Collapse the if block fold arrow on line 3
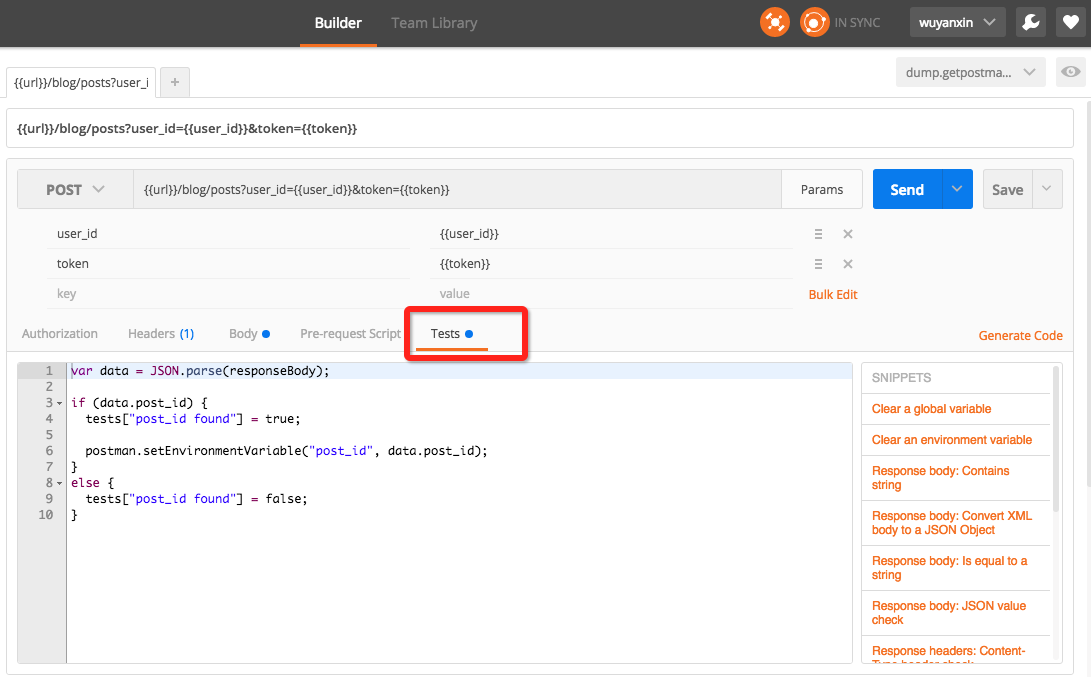 [x=60, y=403]
